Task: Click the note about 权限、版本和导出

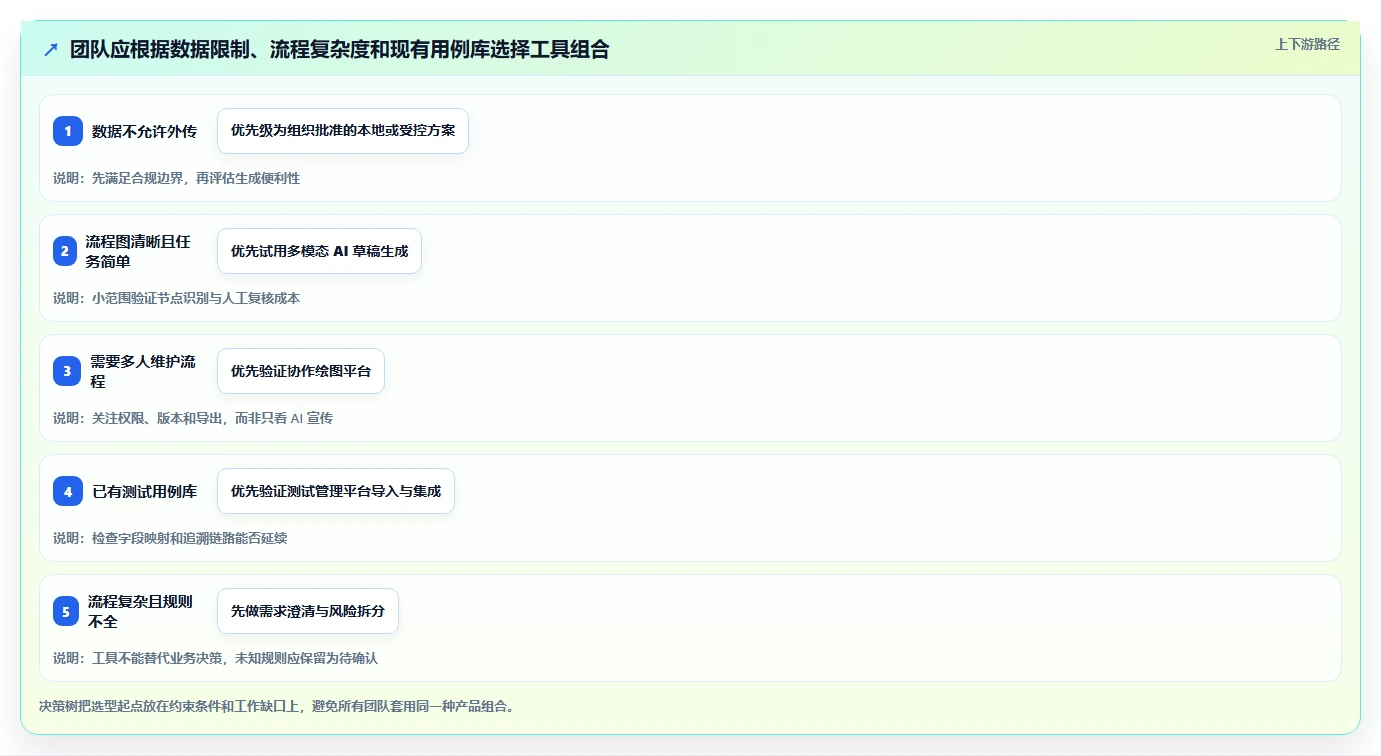Action: (x=193, y=418)
